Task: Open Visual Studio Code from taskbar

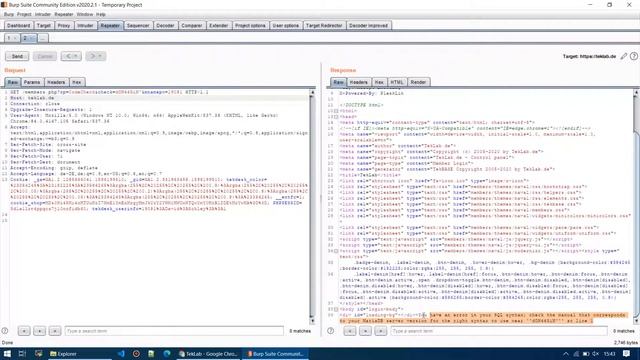Action: pos(121,353)
